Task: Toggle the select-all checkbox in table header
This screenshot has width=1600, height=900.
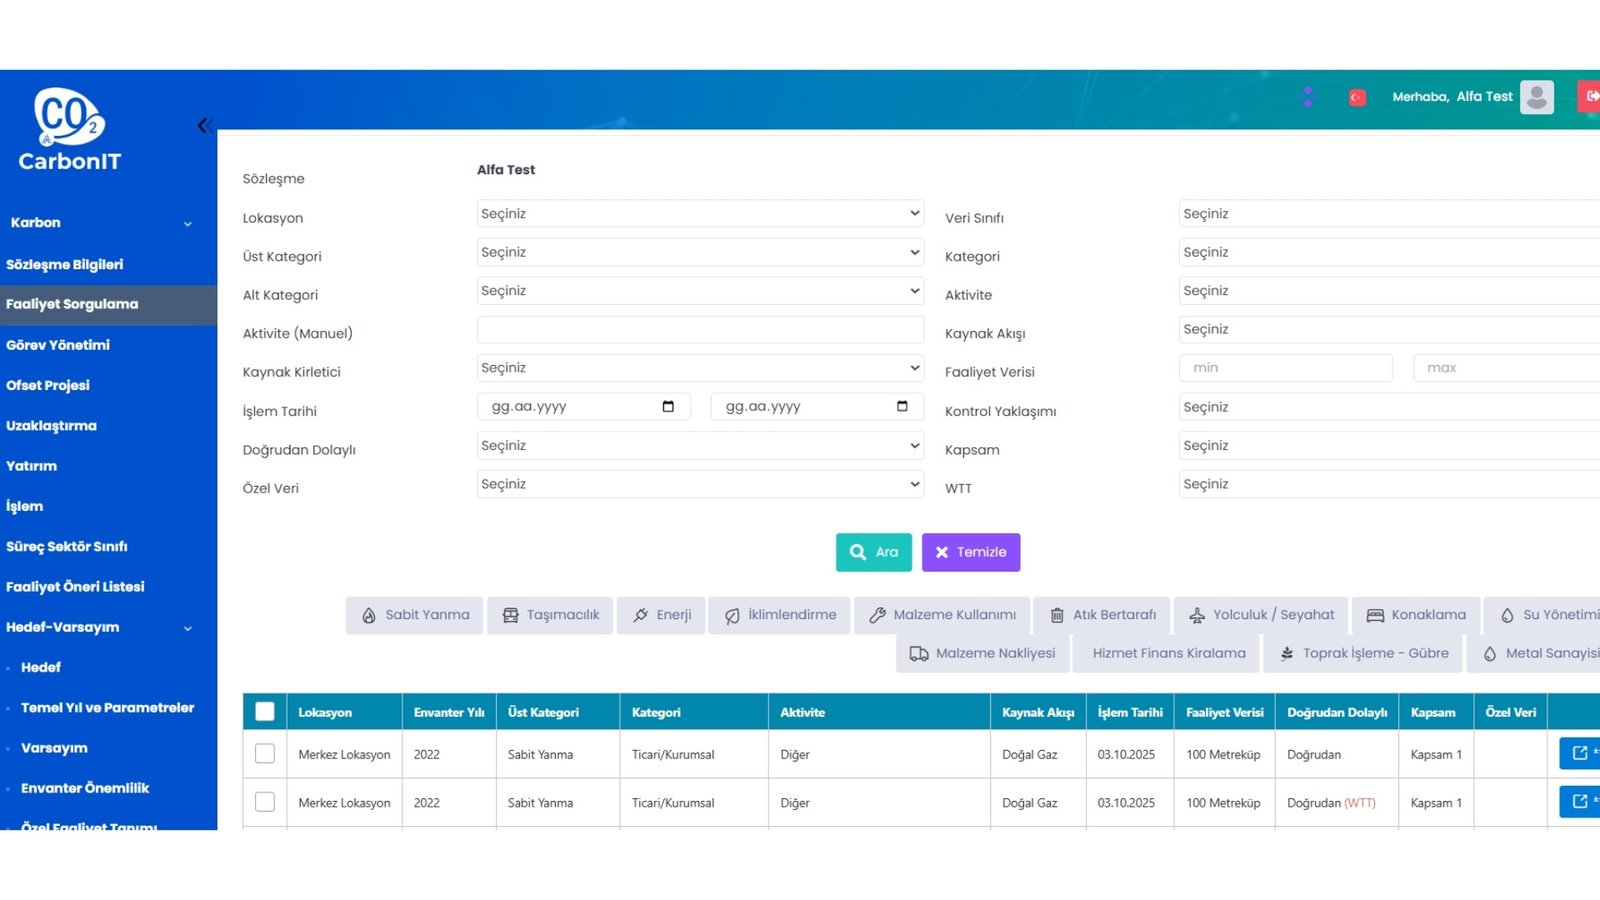Action: click(265, 712)
